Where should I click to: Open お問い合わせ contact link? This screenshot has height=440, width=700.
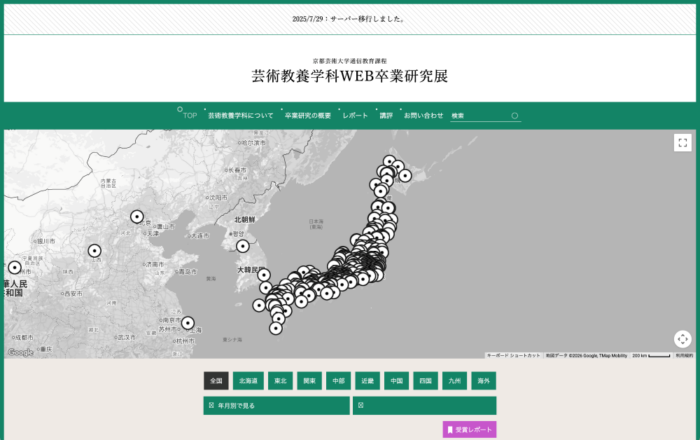(423, 116)
